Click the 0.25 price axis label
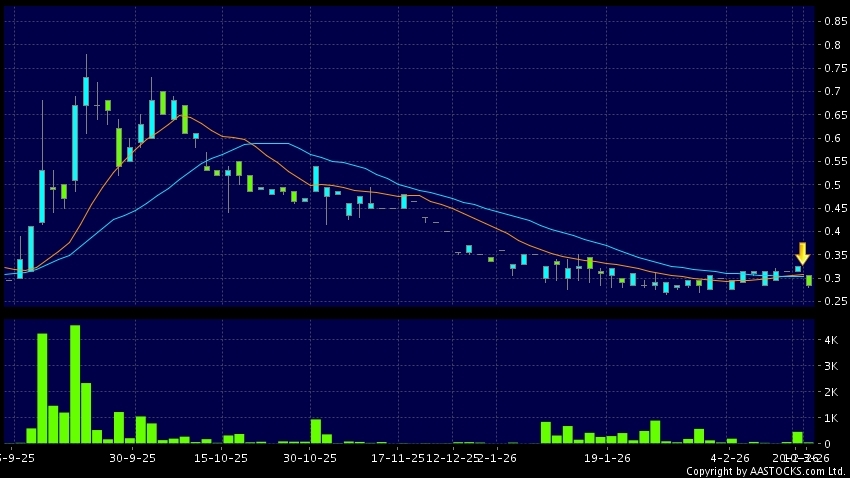Image resolution: width=850 pixels, height=478 pixels. 831,302
